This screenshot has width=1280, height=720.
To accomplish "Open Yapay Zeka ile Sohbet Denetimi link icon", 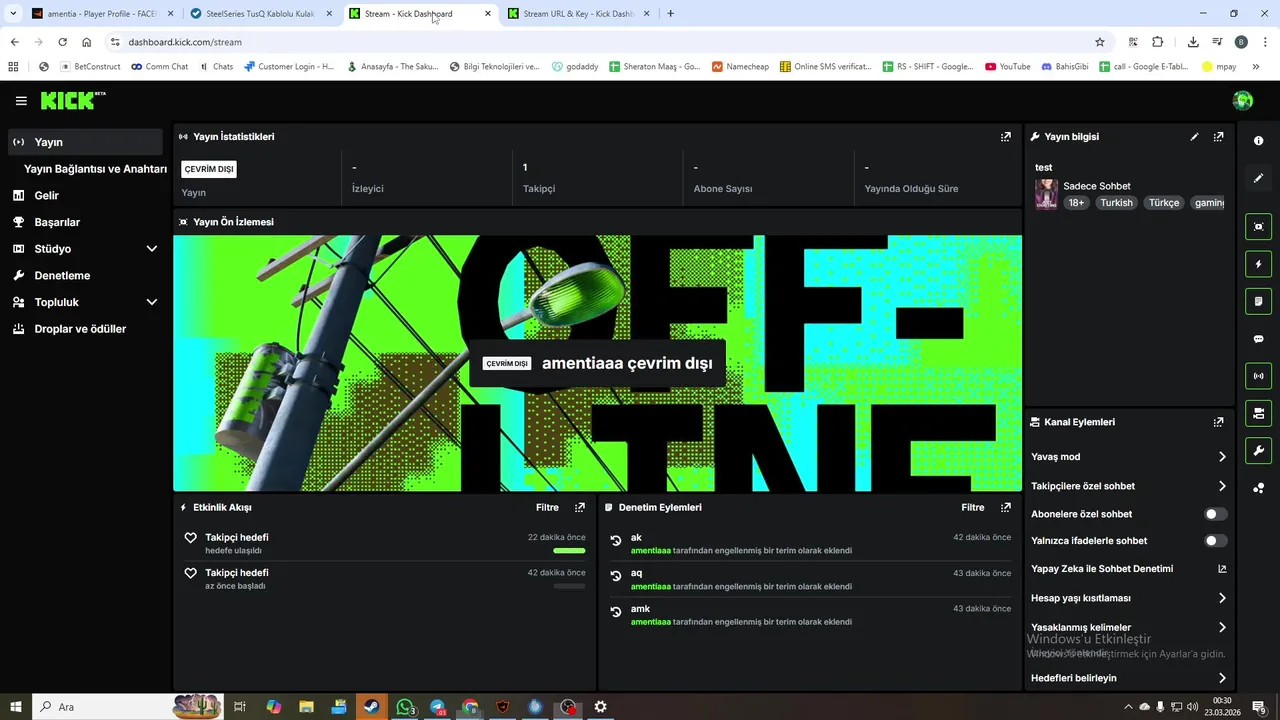I will [1222, 569].
